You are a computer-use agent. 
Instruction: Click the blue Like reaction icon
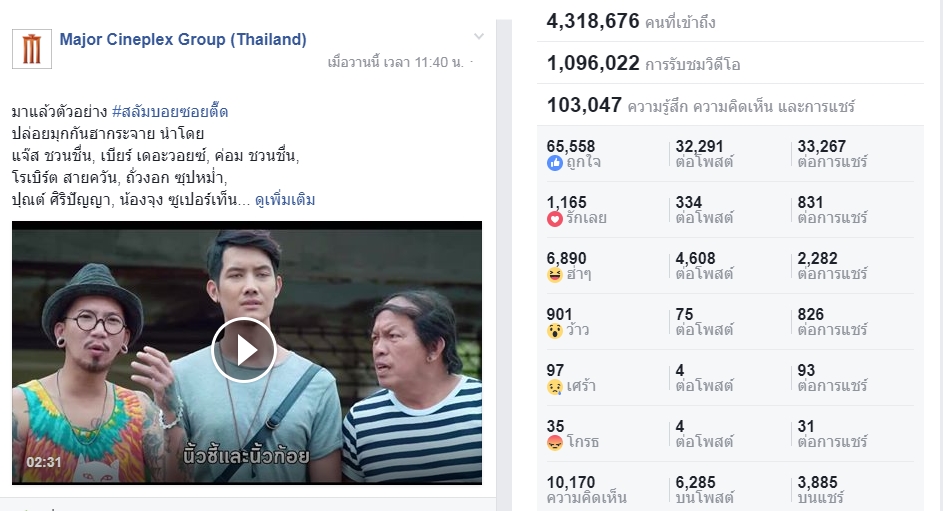pyautogui.click(x=554, y=162)
